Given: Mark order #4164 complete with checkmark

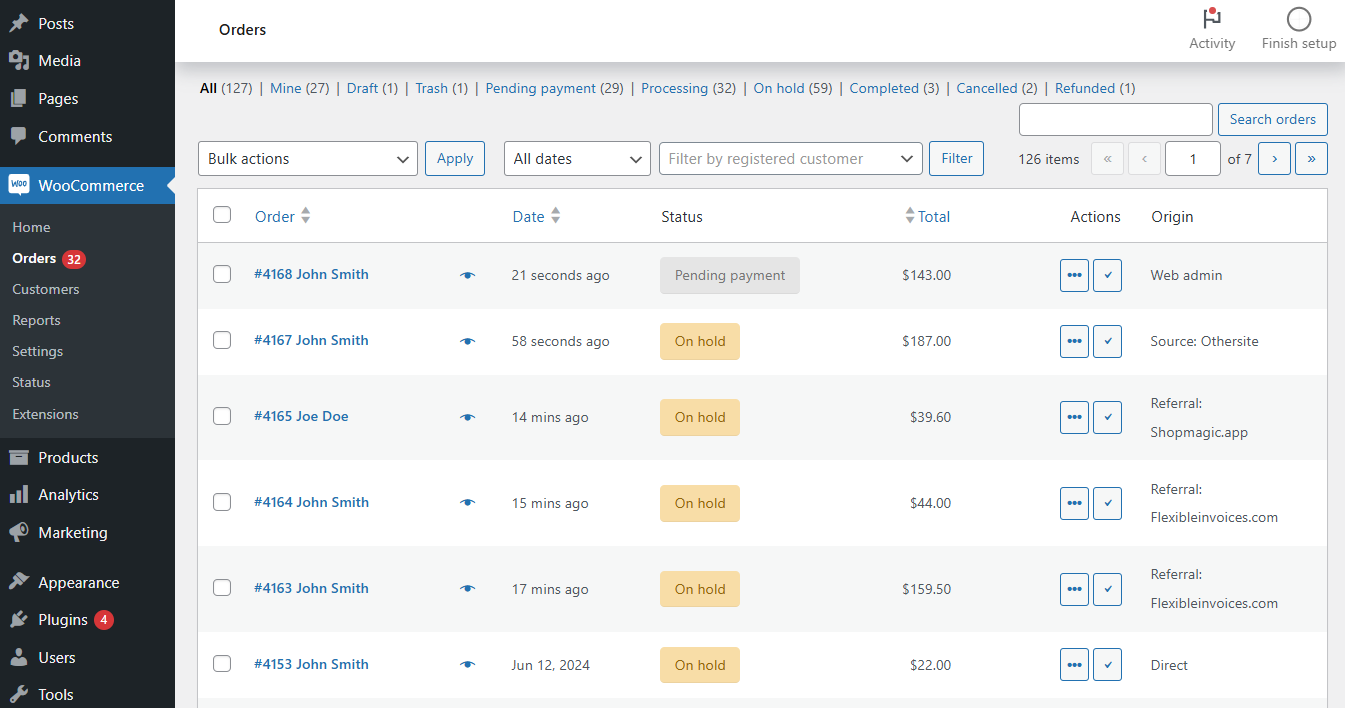Looking at the screenshot, I should (x=1107, y=503).
